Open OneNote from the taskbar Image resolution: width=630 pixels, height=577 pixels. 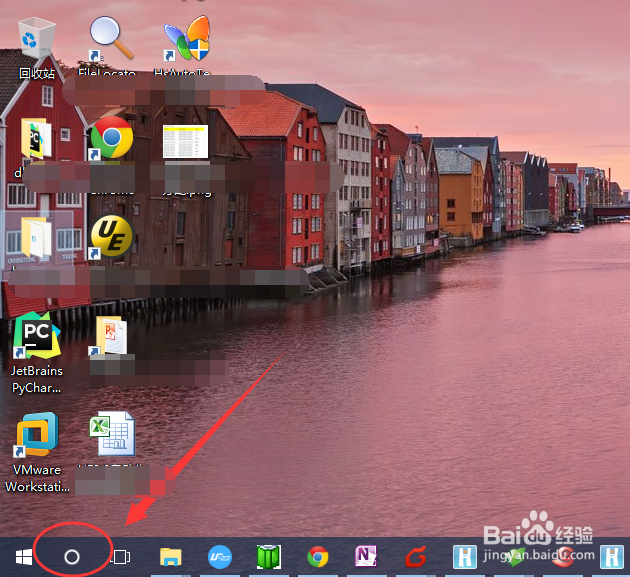(366, 557)
